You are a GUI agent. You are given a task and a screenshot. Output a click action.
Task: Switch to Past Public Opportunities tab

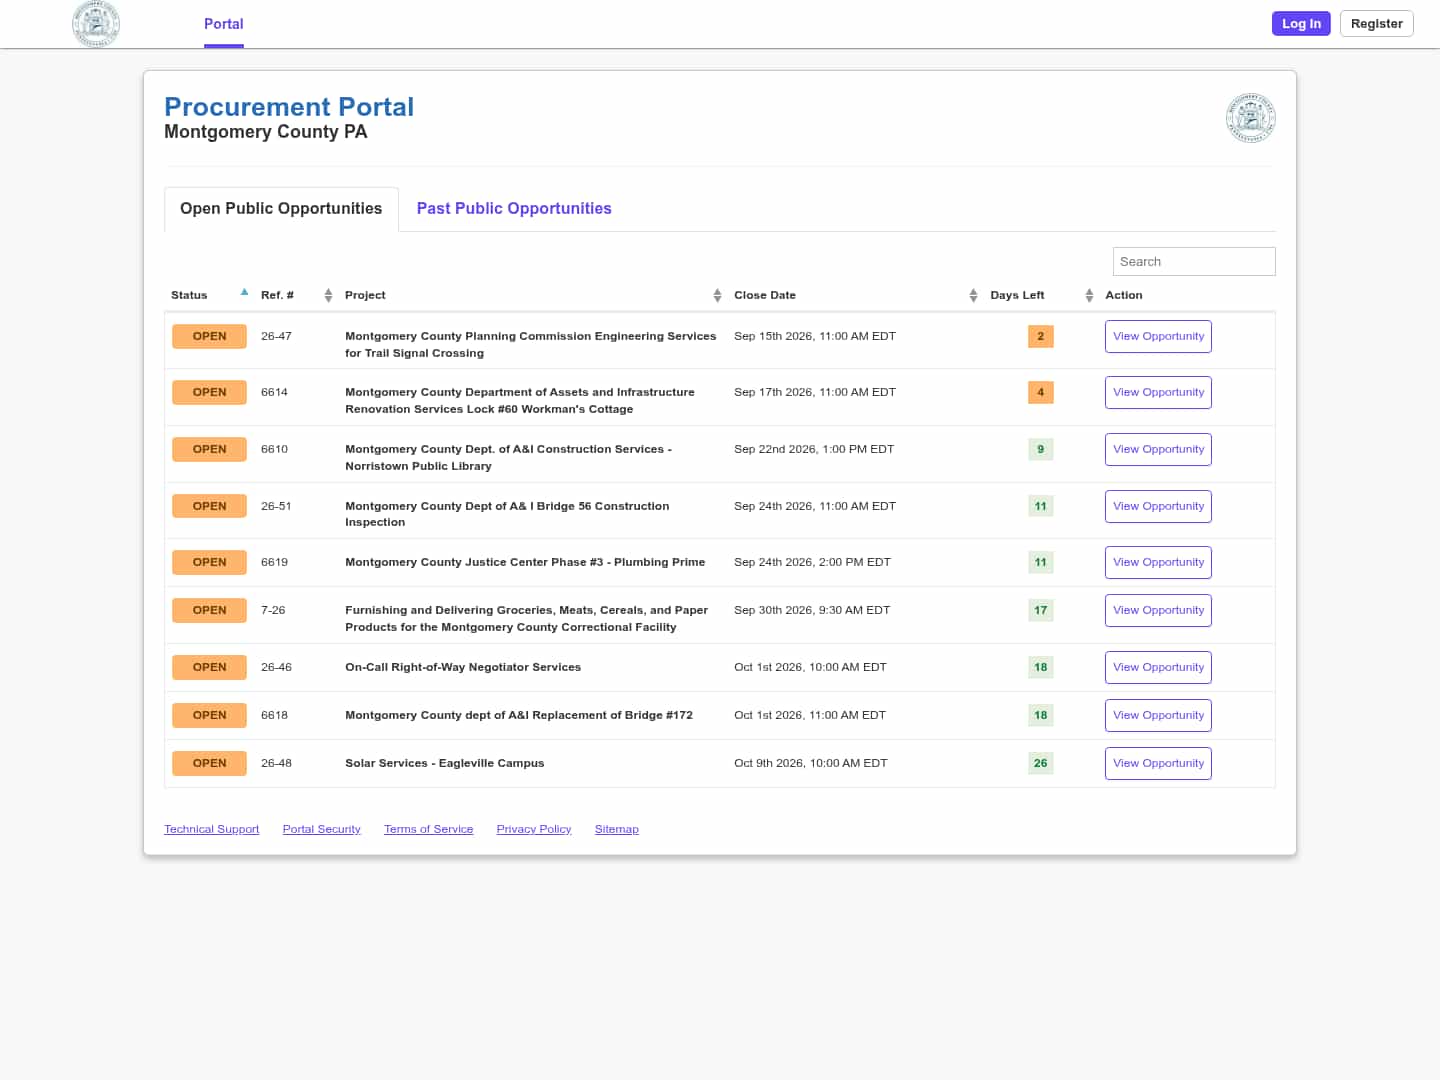pos(514,209)
